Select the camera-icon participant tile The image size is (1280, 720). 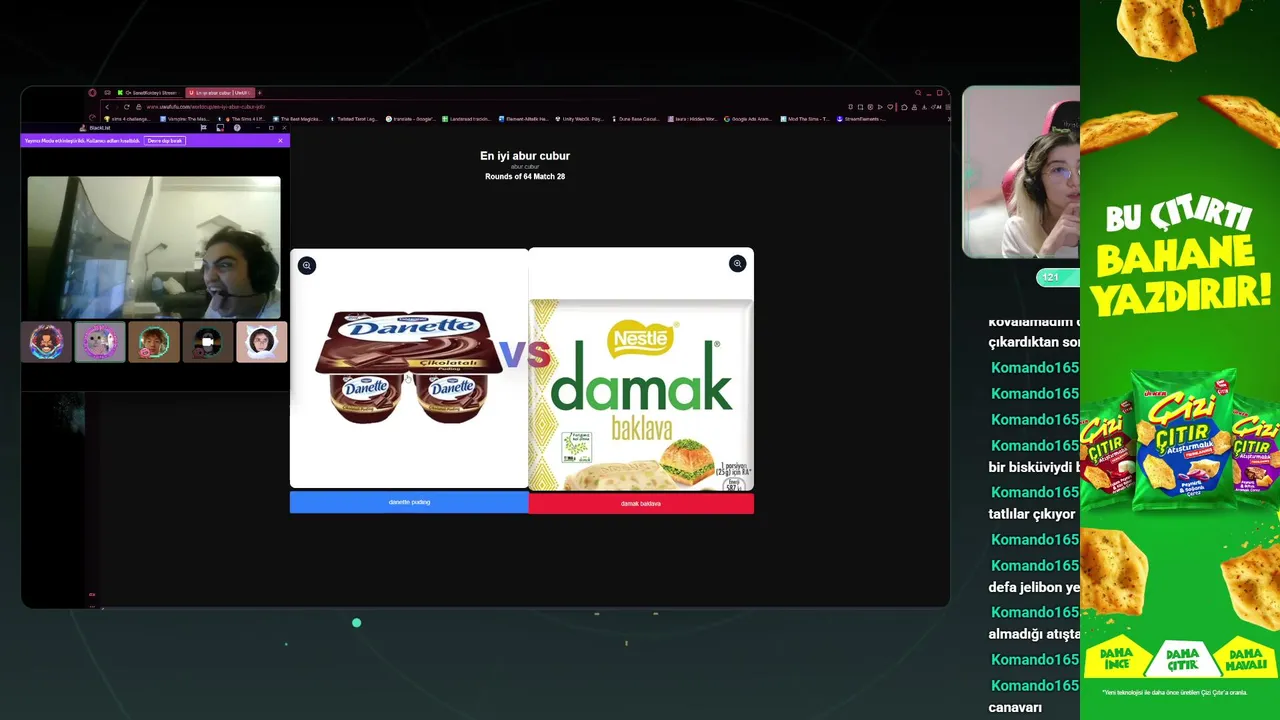click(208, 342)
